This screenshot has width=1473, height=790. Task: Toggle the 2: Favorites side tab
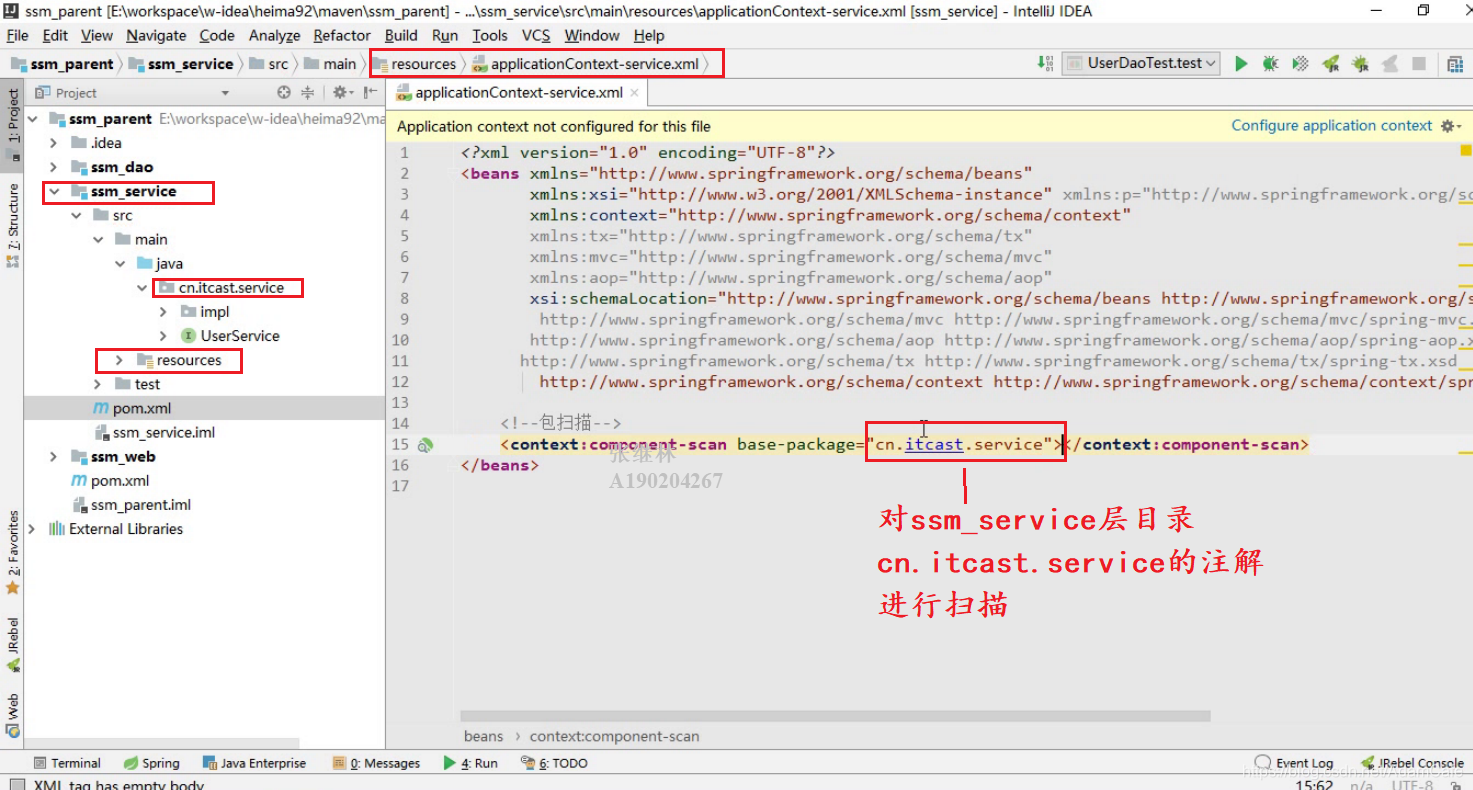[13, 552]
